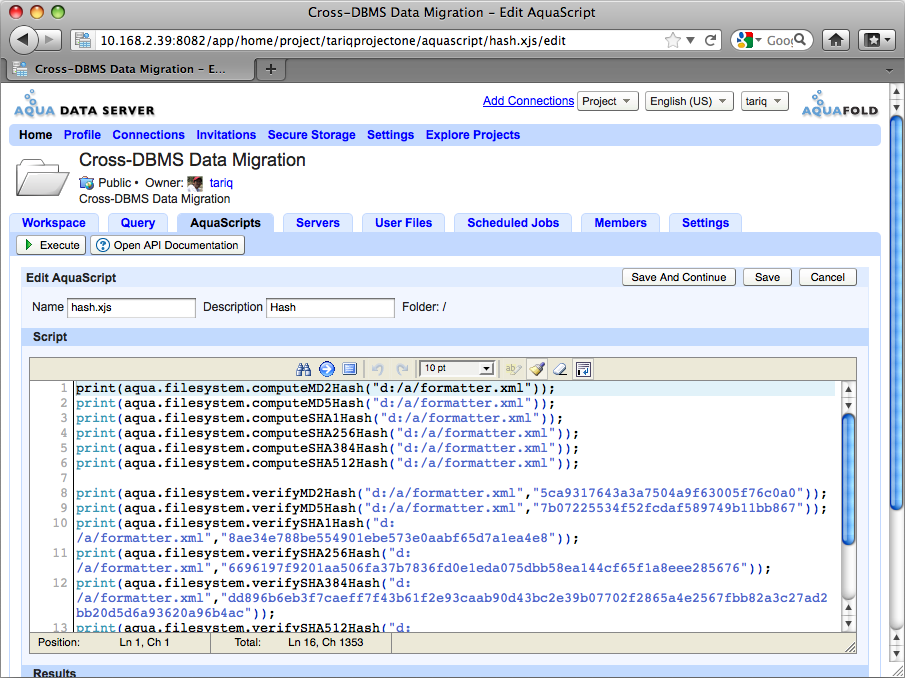Open the browser home page icon
This screenshot has height=678, width=905.
(x=836, y=40)
